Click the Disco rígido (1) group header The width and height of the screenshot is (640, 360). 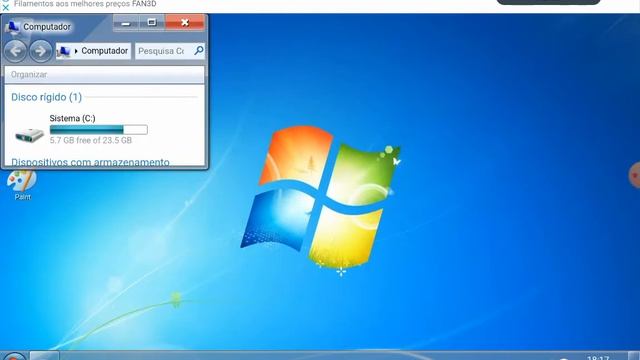click(x=47, y=97)
